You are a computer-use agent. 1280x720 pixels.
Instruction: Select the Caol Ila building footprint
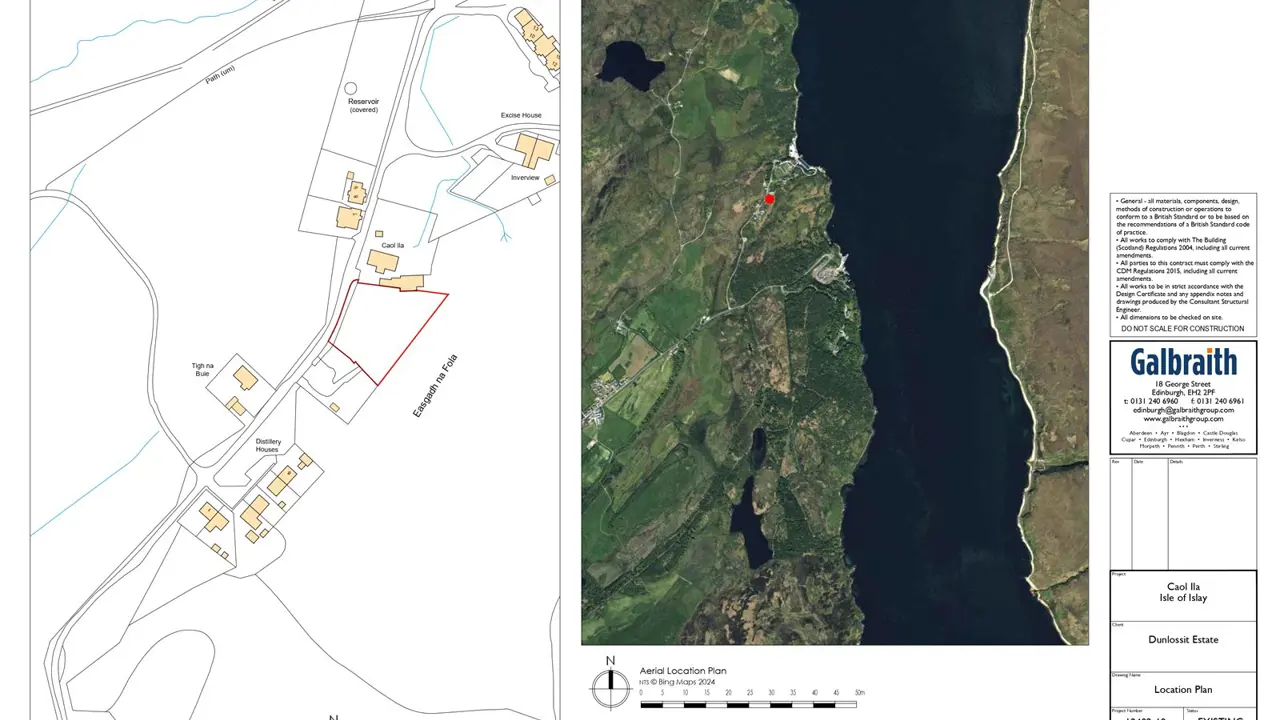[383, 262]
